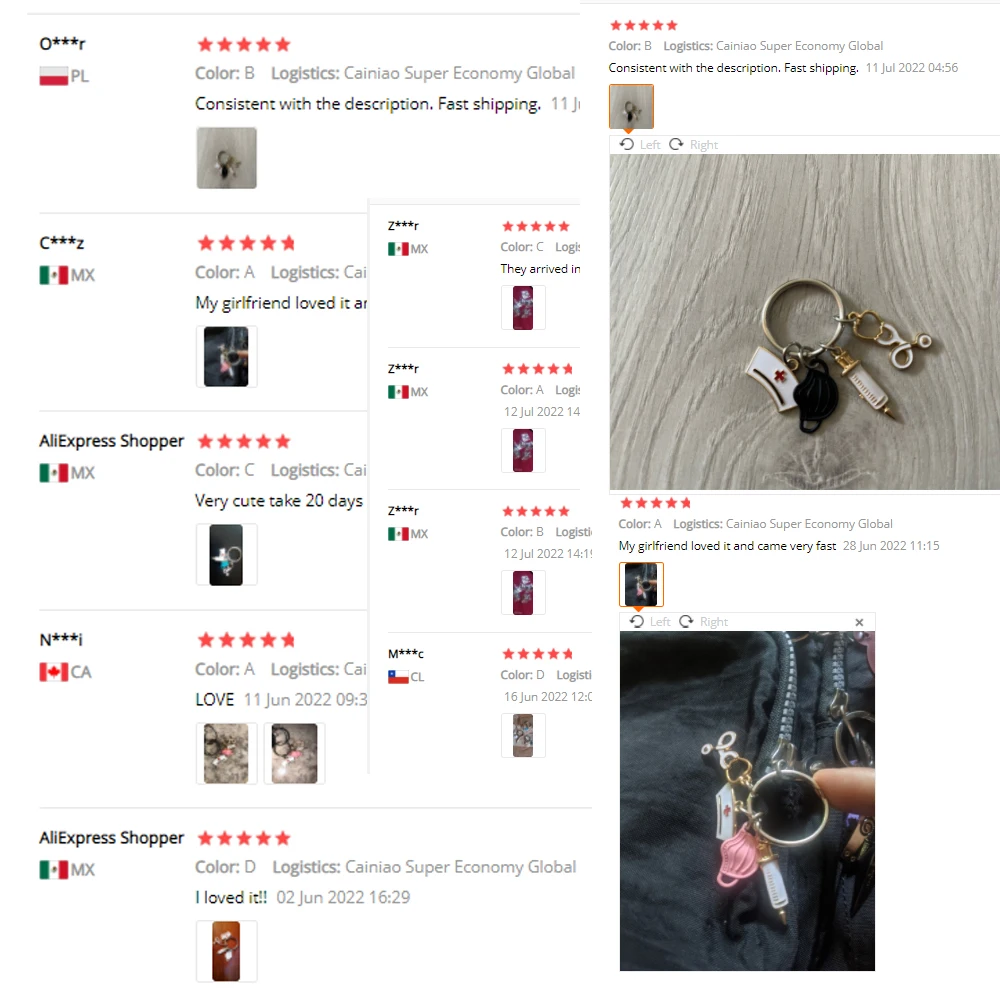
Task: Close the expanded pink mask keychain photo
Action: (x=859, y=622)
